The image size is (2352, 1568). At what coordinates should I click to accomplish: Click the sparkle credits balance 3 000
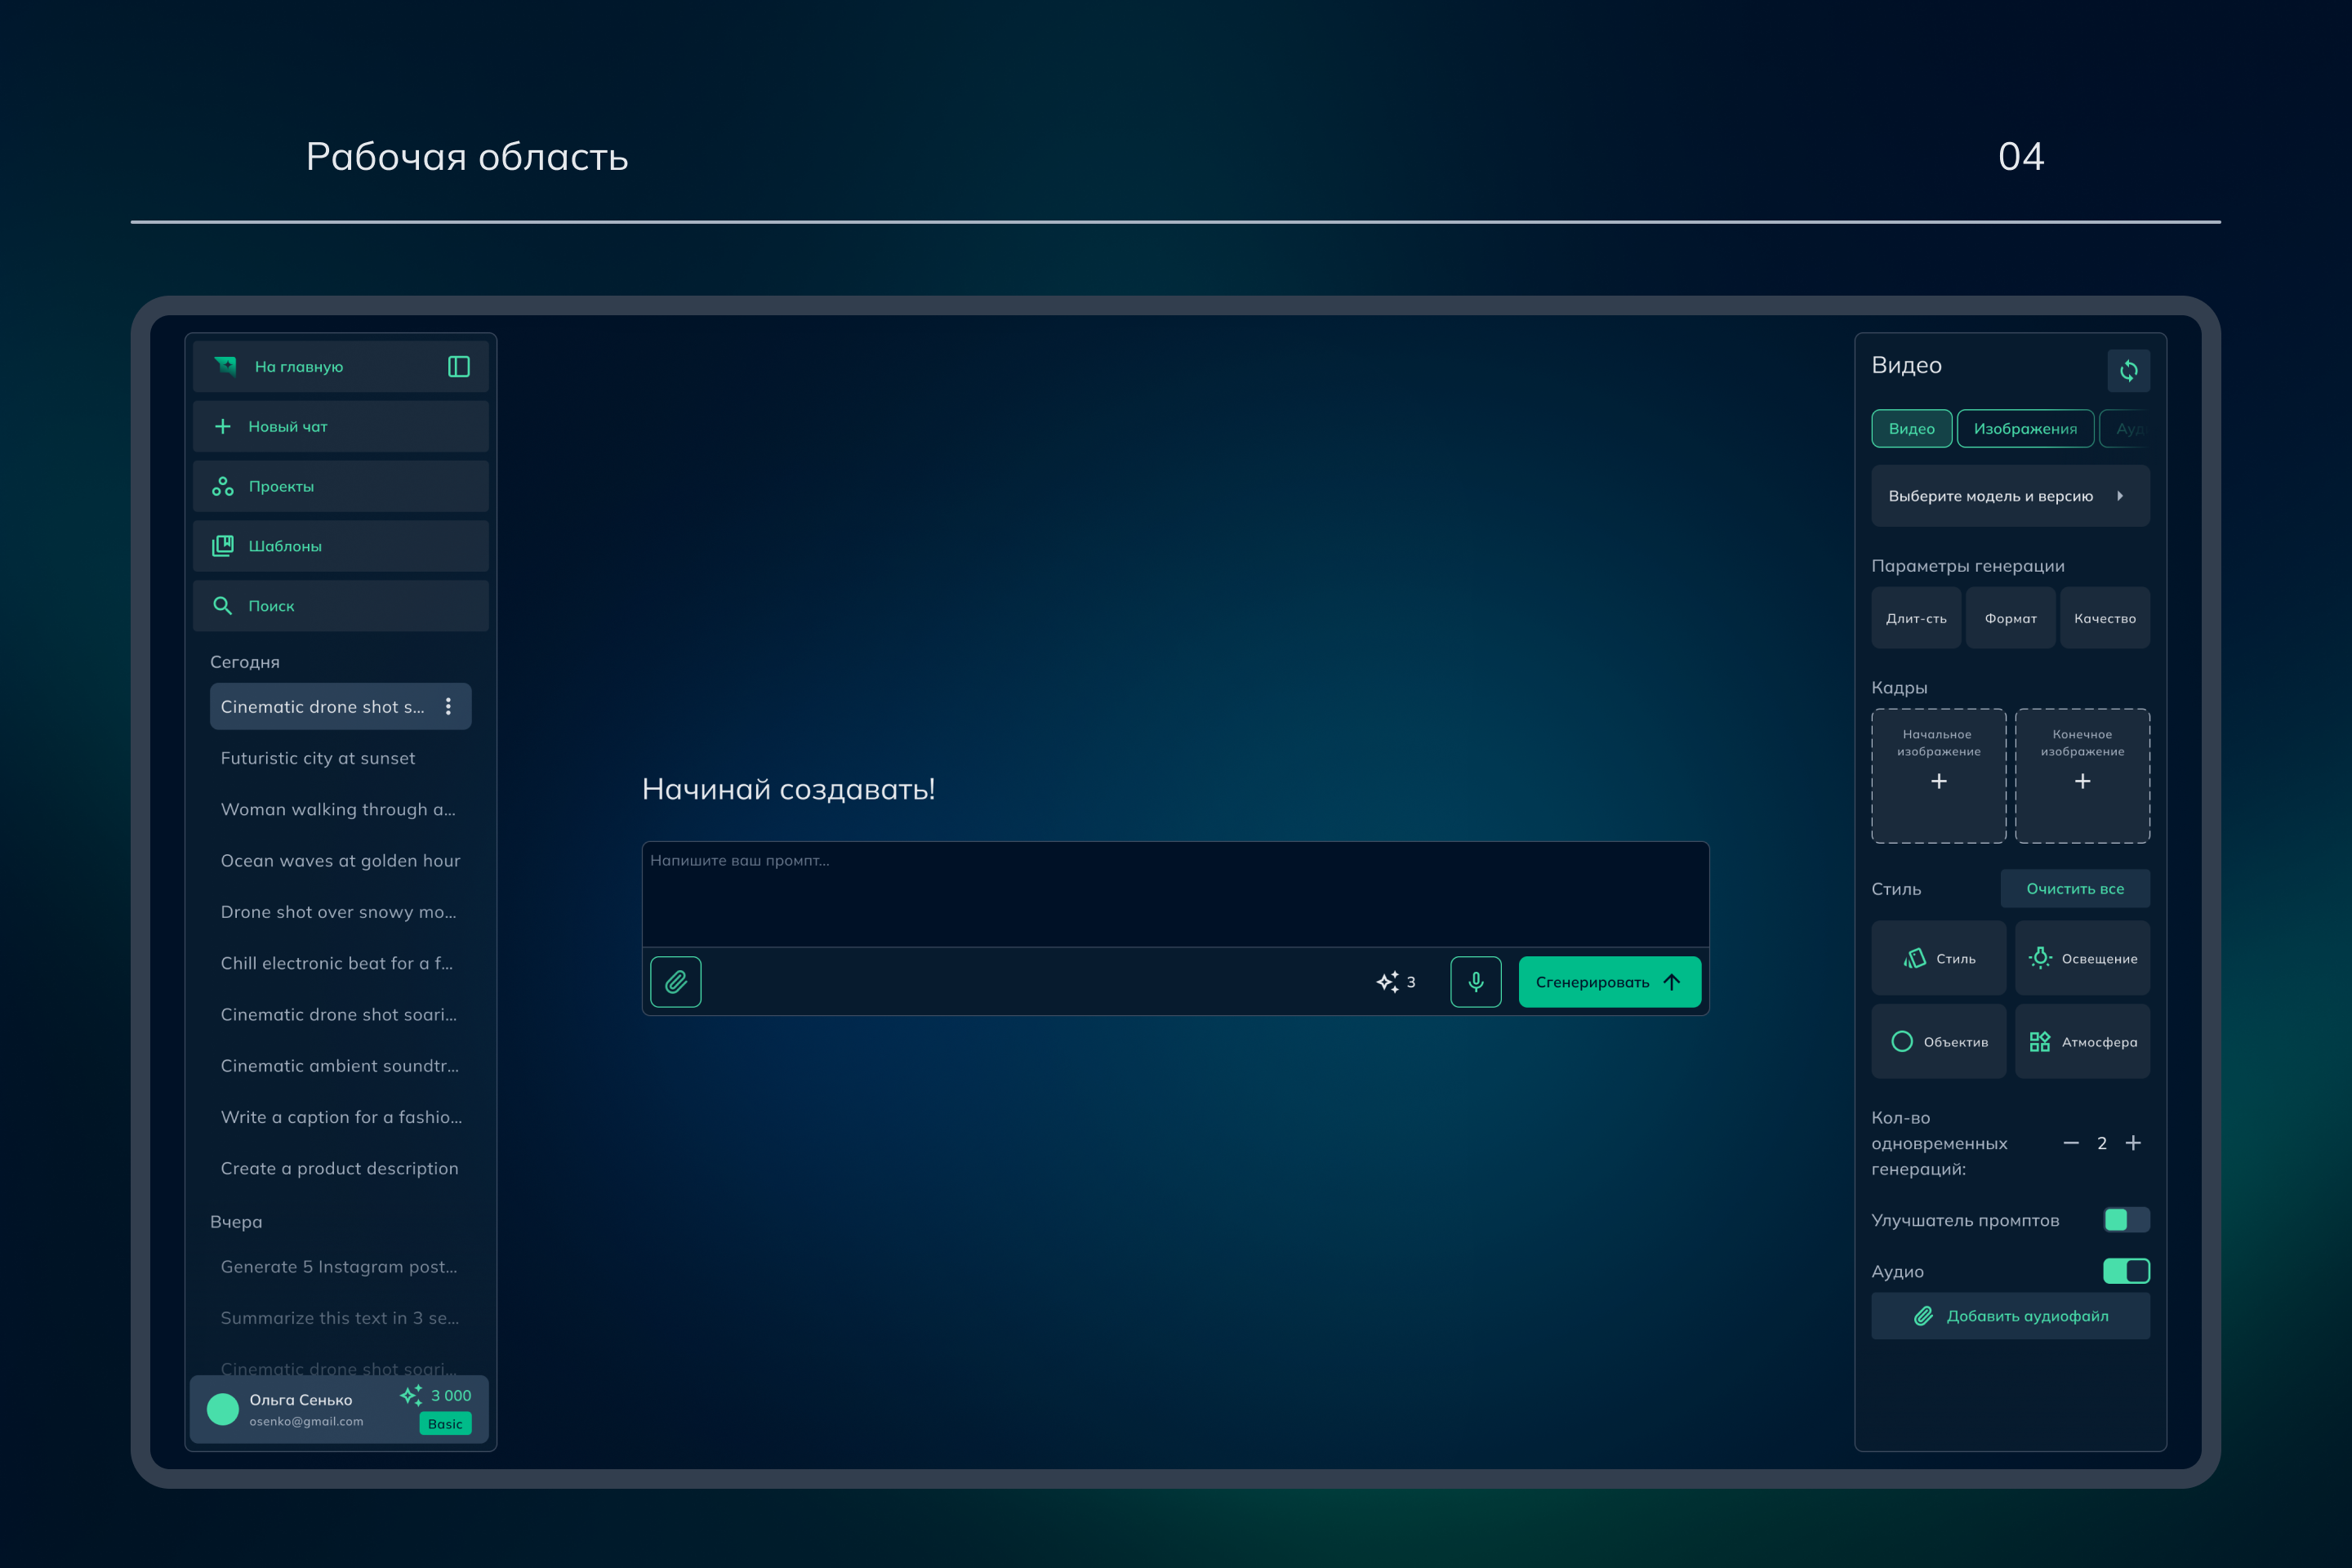[436, 1395]
